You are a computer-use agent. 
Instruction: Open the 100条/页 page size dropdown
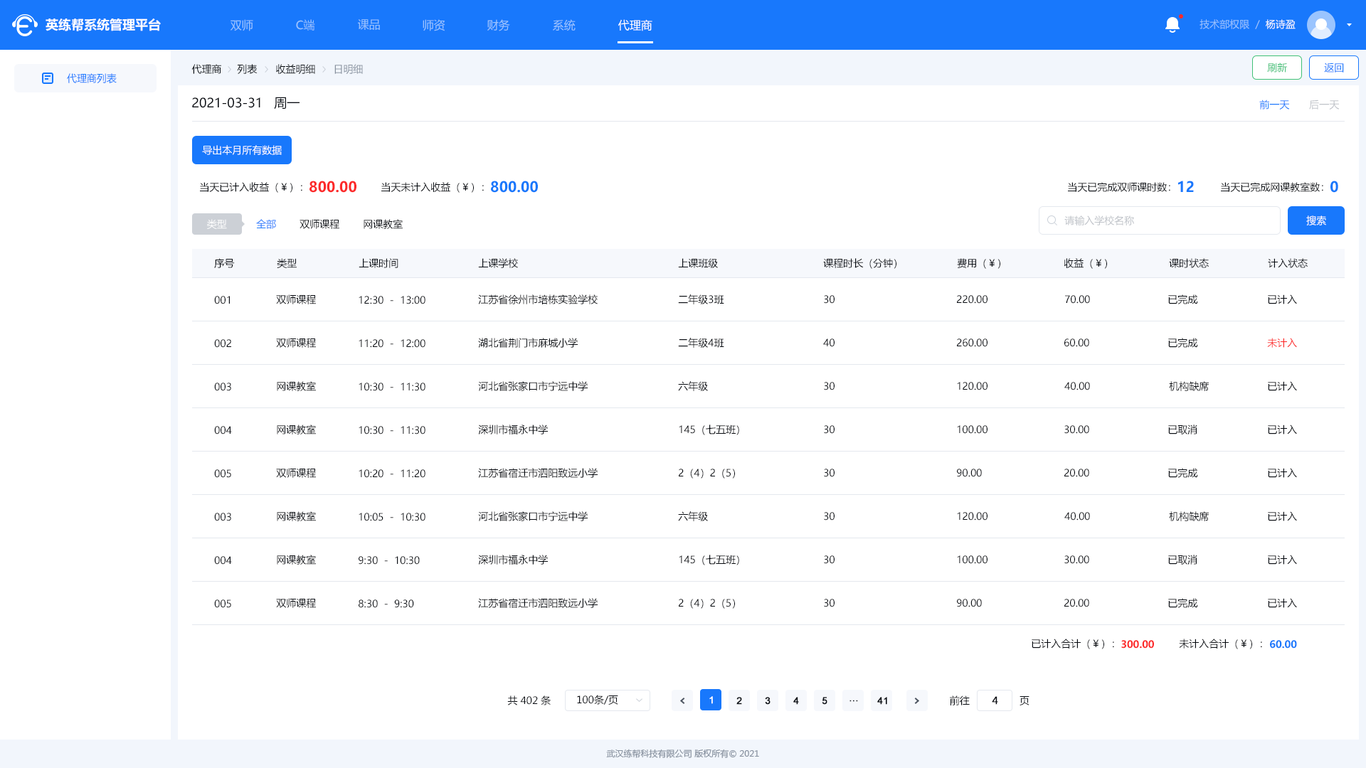coord(608,700)
